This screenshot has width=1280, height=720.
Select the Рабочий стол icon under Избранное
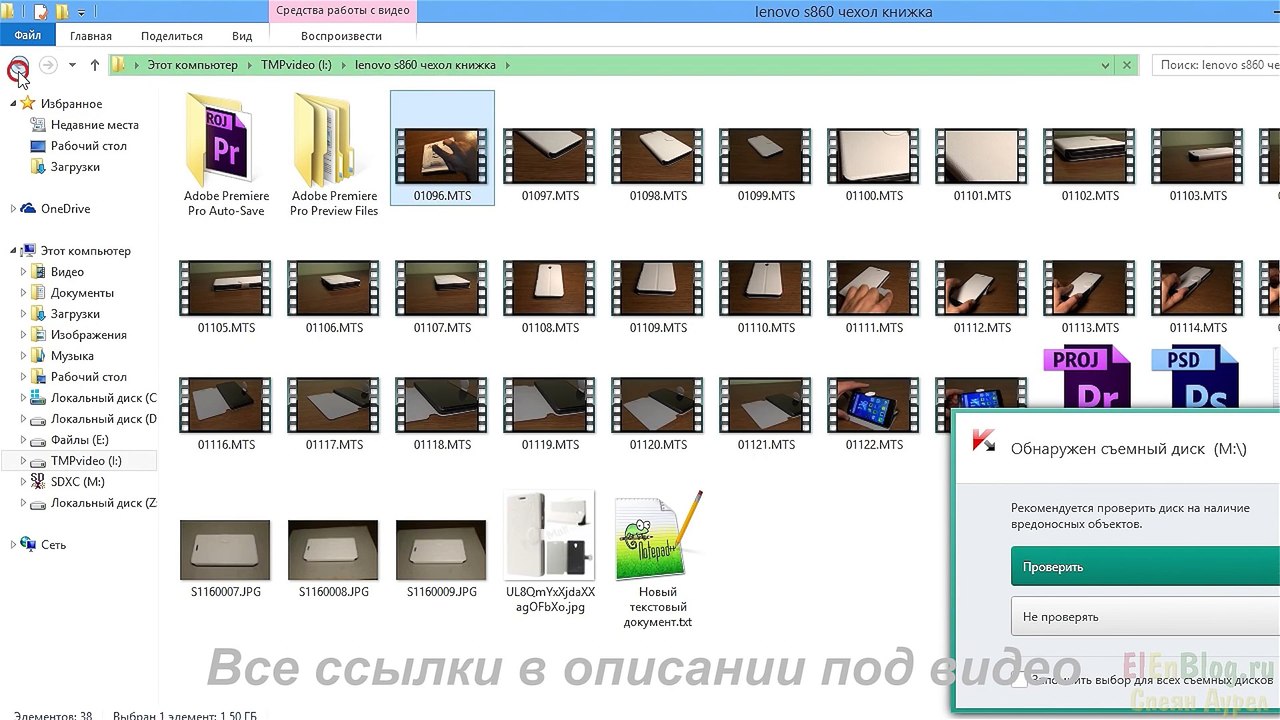(x=38, y=146)
